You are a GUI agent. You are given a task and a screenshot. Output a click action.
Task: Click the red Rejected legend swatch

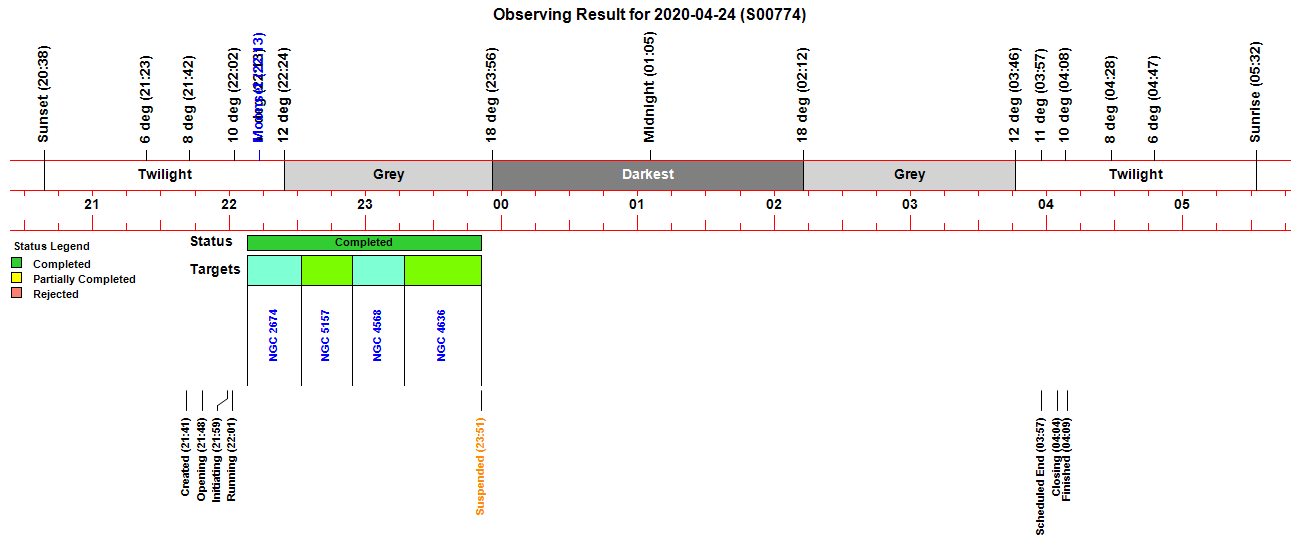16,294
